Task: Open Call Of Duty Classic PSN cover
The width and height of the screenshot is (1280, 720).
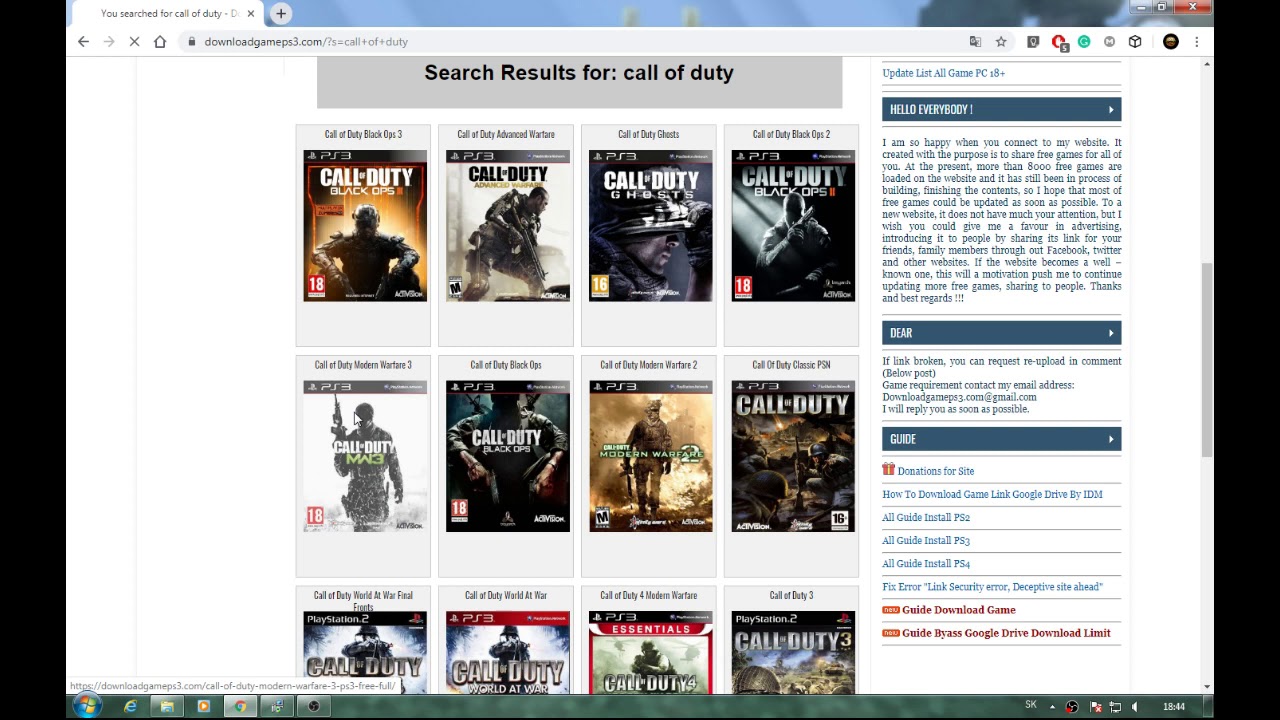Action: click(793, 456)
